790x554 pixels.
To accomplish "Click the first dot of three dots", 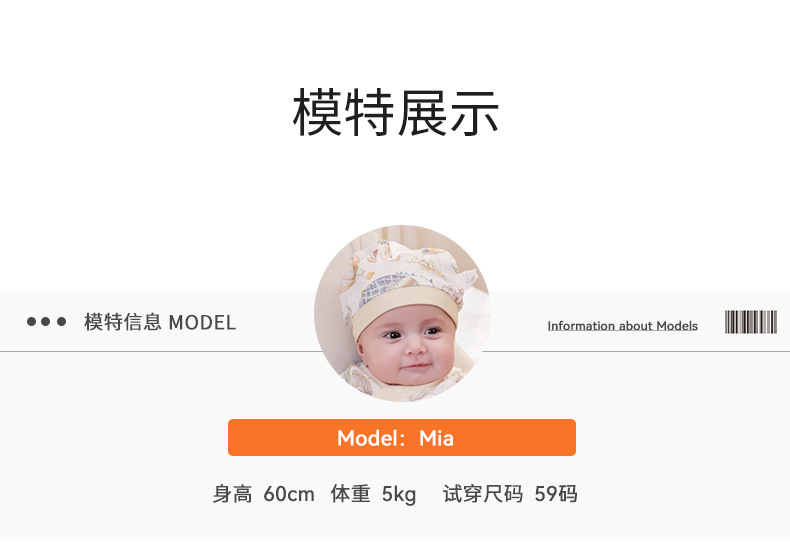I will click(x=32, y=321).
